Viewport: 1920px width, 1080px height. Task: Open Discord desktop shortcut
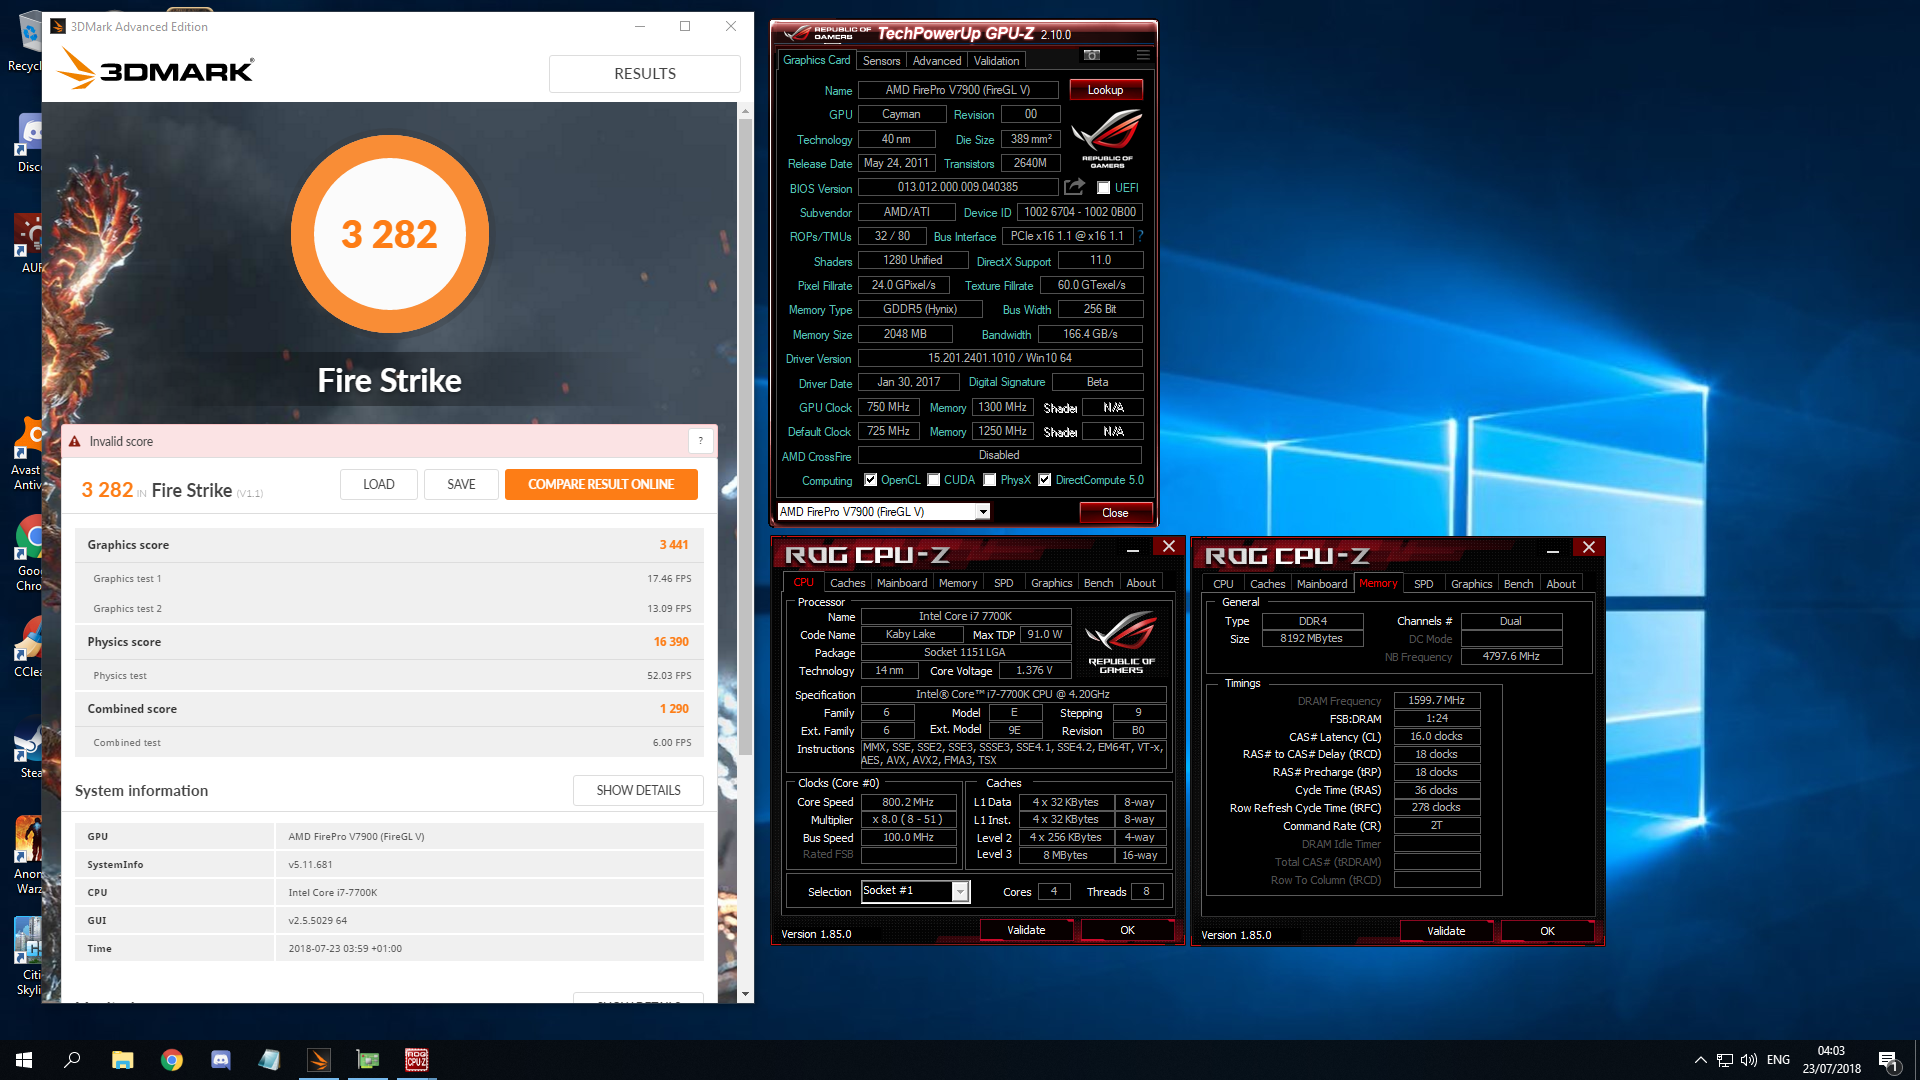(28, 143)
